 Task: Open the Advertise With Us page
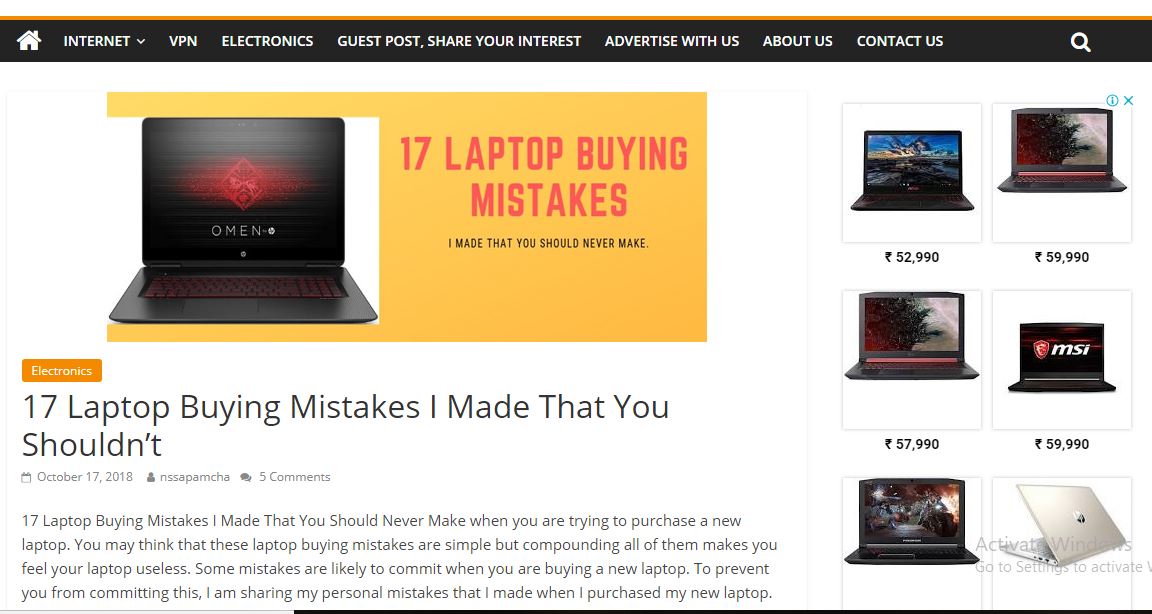672,41
